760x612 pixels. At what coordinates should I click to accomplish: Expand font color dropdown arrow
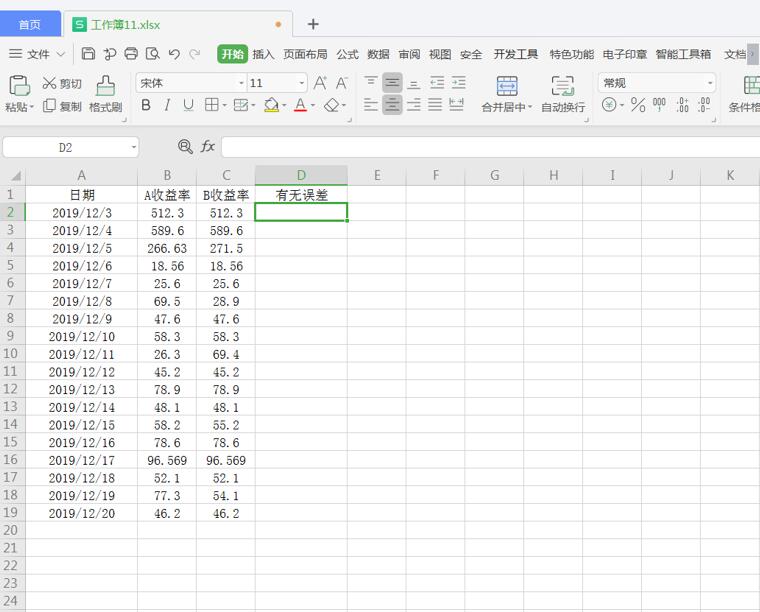[313, 105]
